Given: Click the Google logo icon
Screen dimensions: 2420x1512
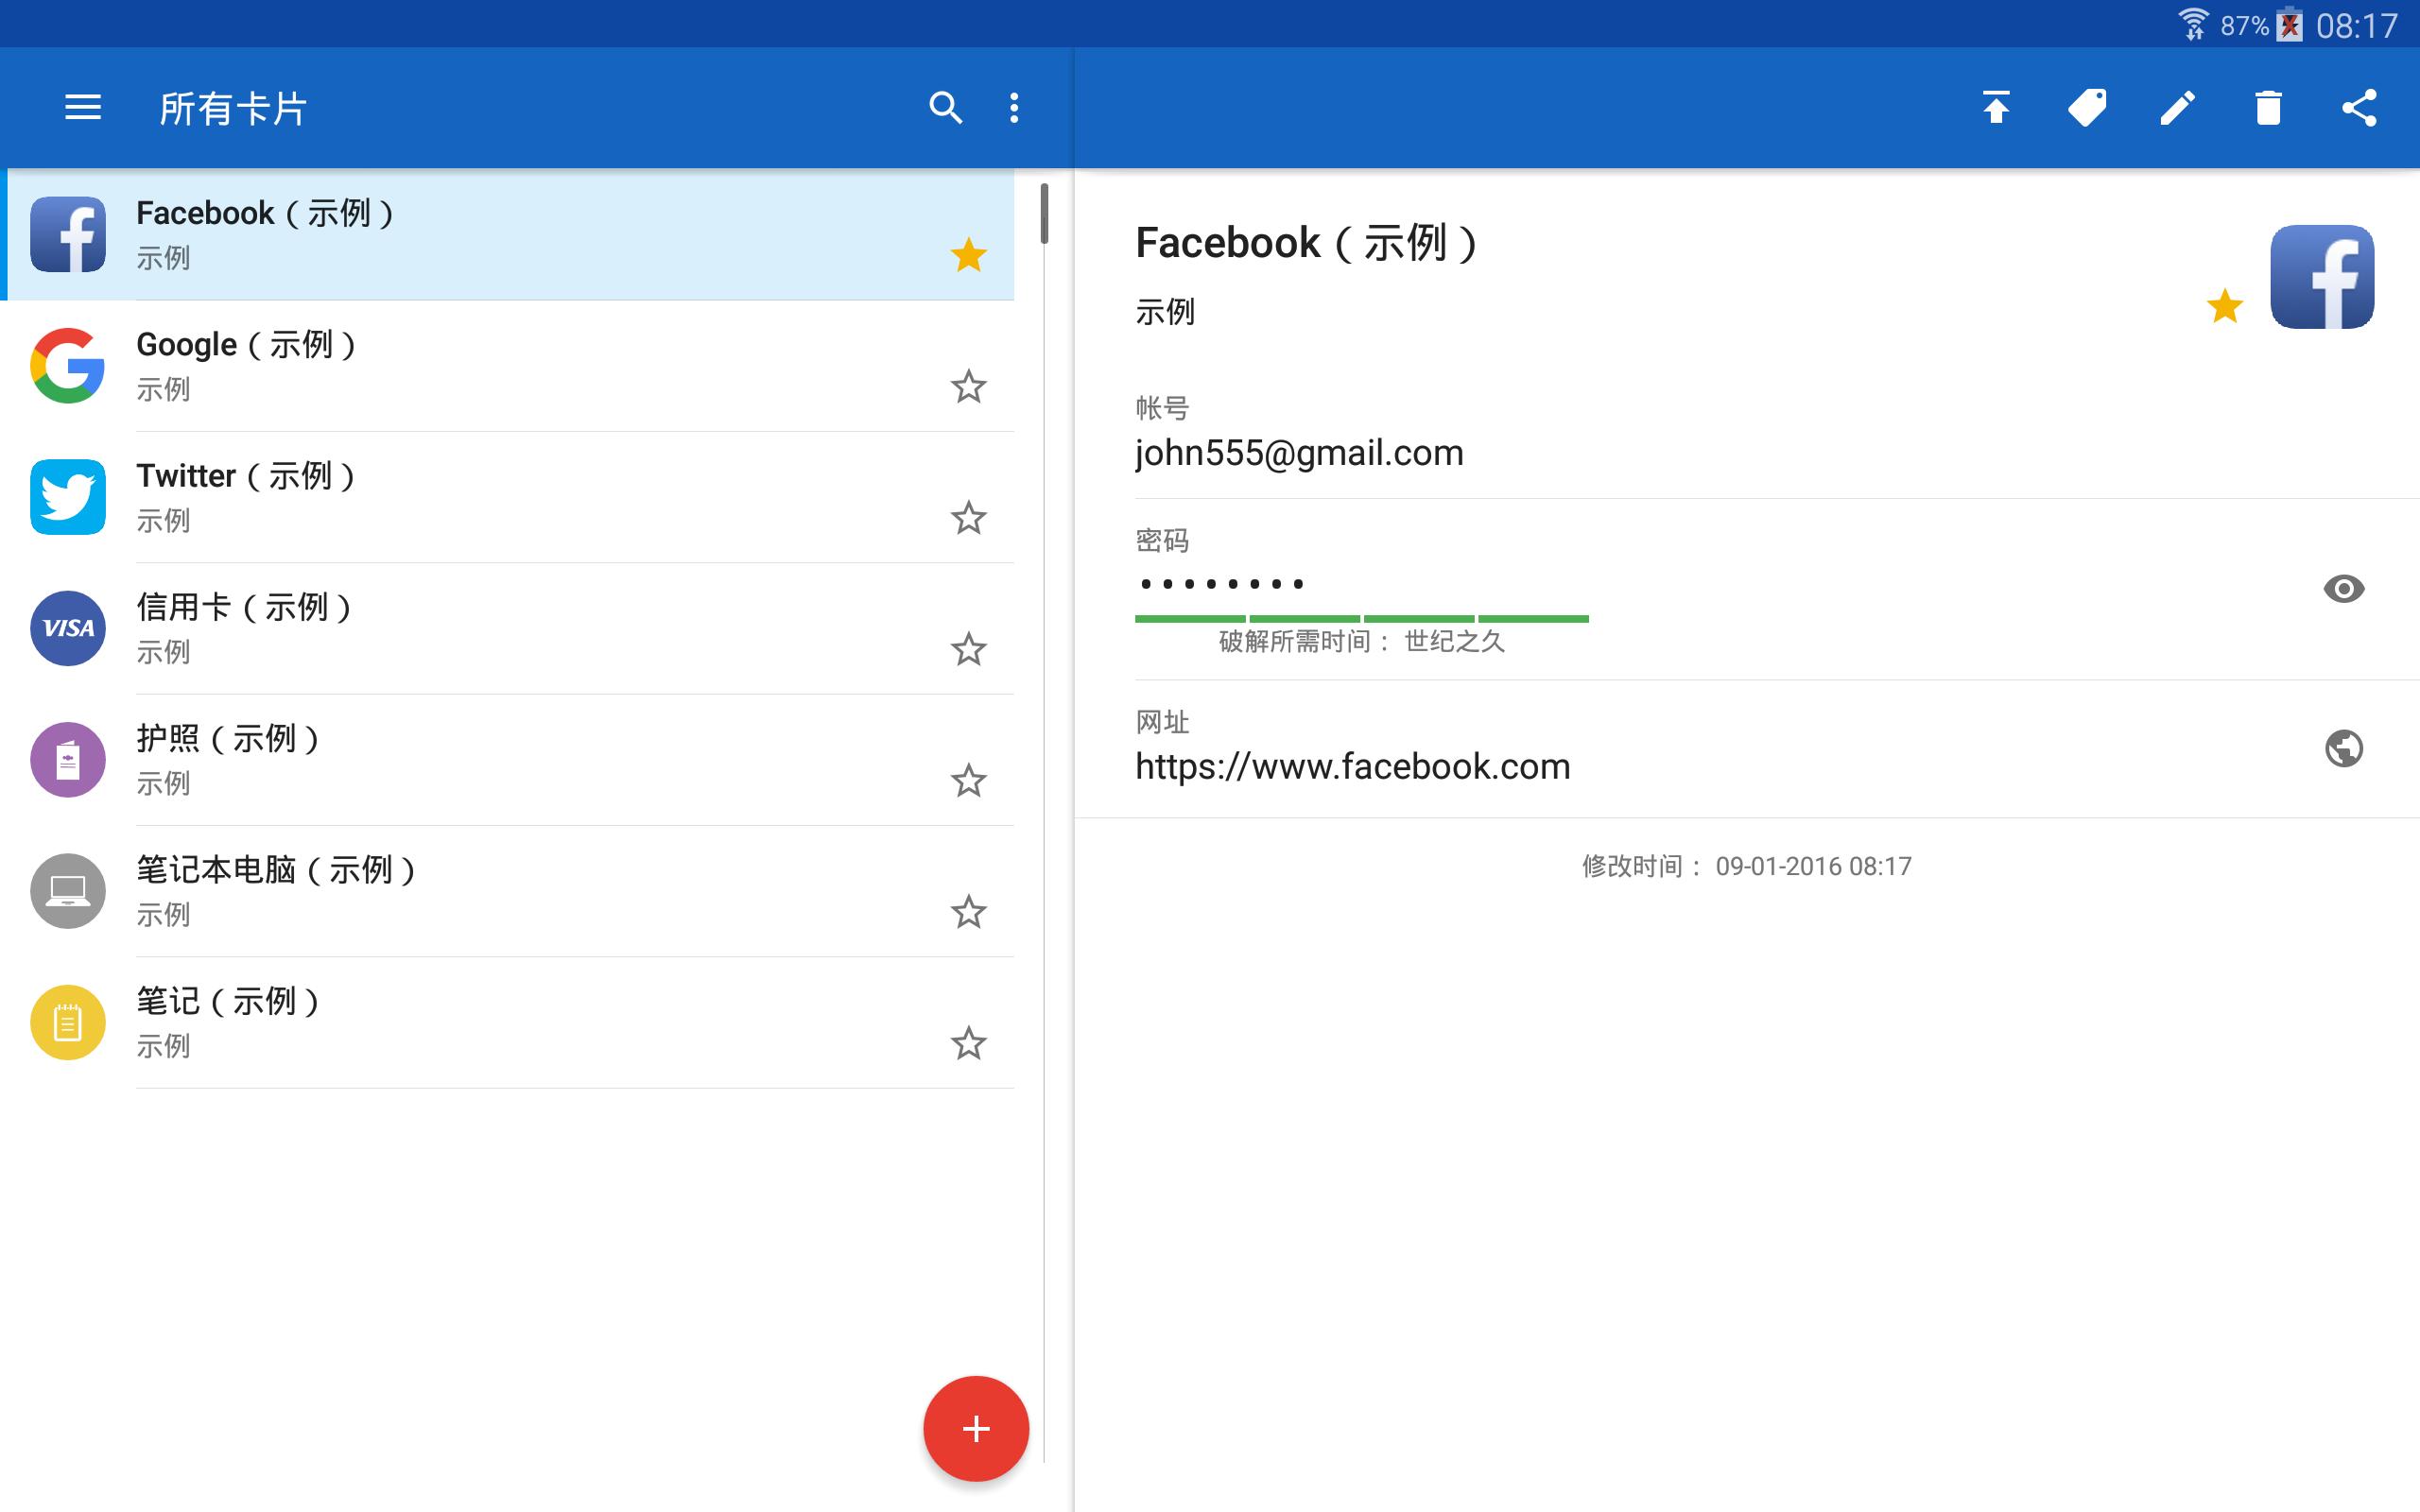Looking at the screenshot, I should pos(68,366).
